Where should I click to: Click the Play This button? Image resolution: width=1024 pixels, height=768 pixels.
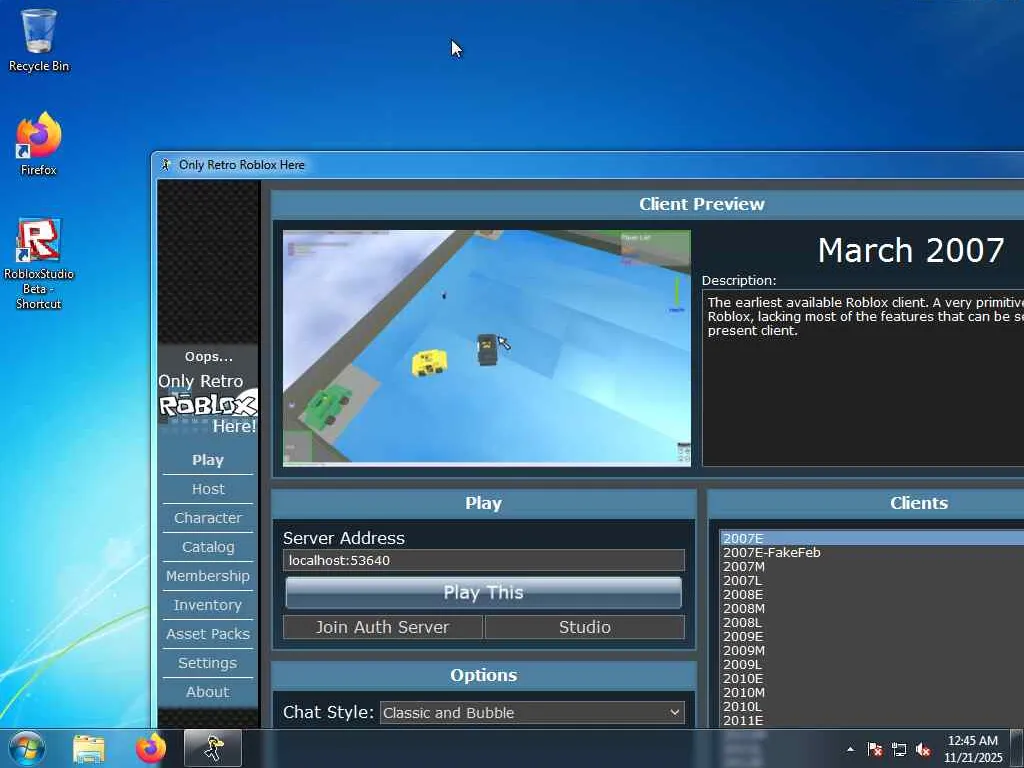[x=484, y=592]
